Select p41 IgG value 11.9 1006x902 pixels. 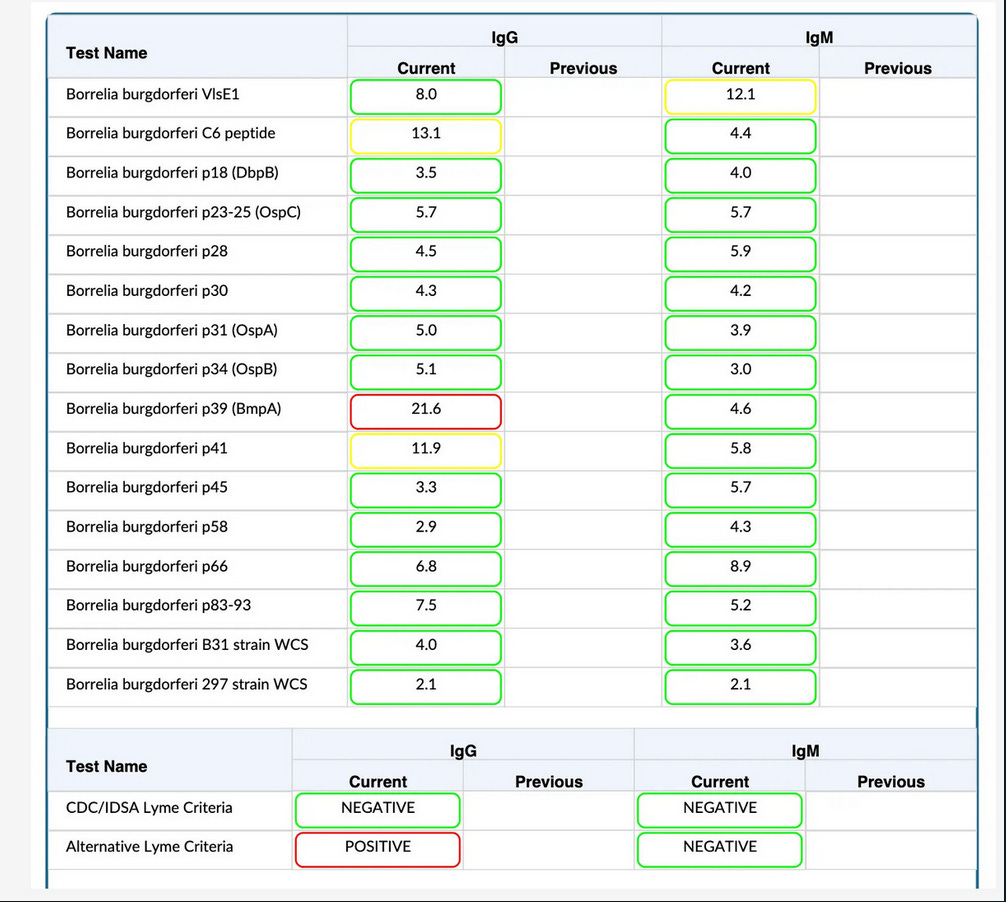click(x=426, y=451)
